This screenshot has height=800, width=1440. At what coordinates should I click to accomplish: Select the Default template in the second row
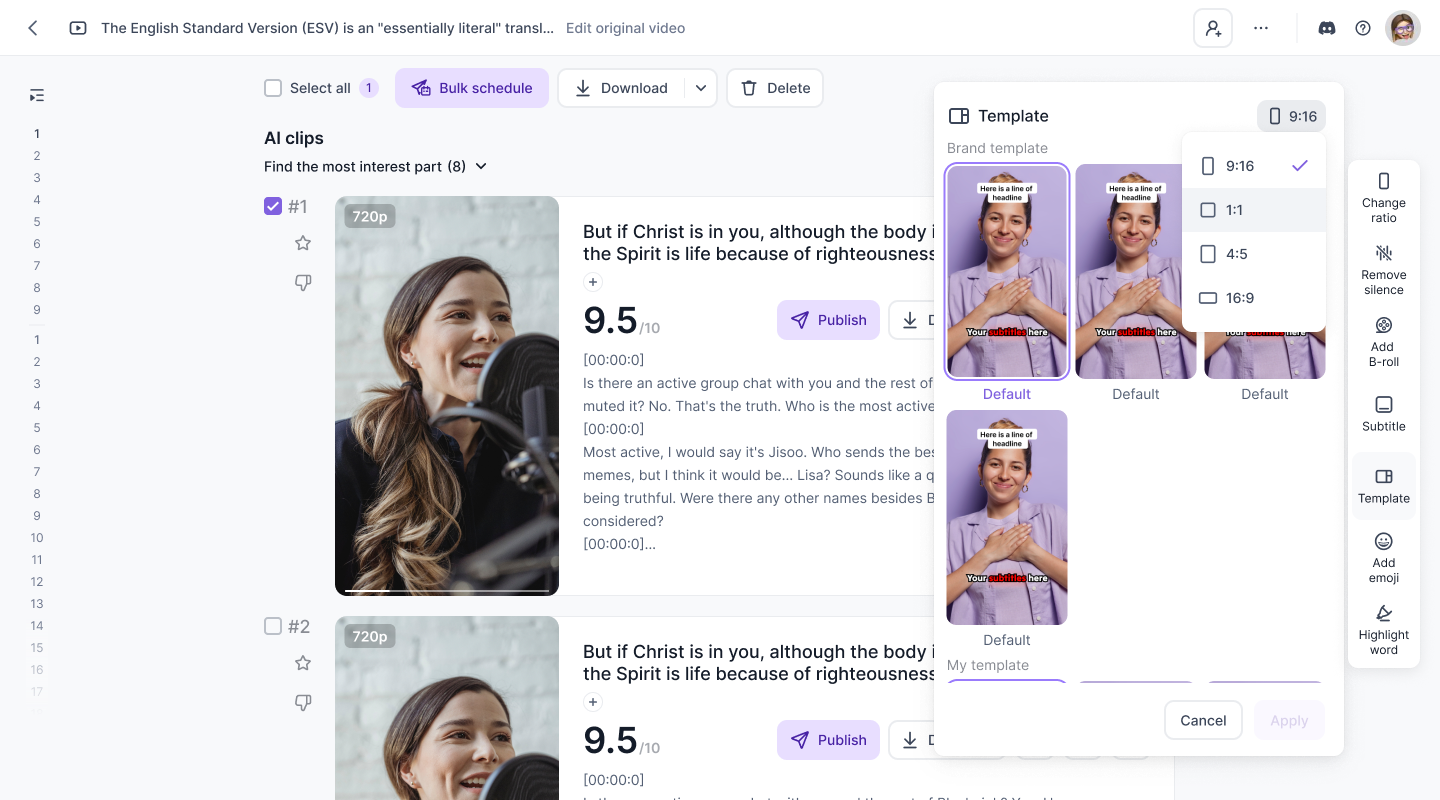click(x=1007, y=518)
